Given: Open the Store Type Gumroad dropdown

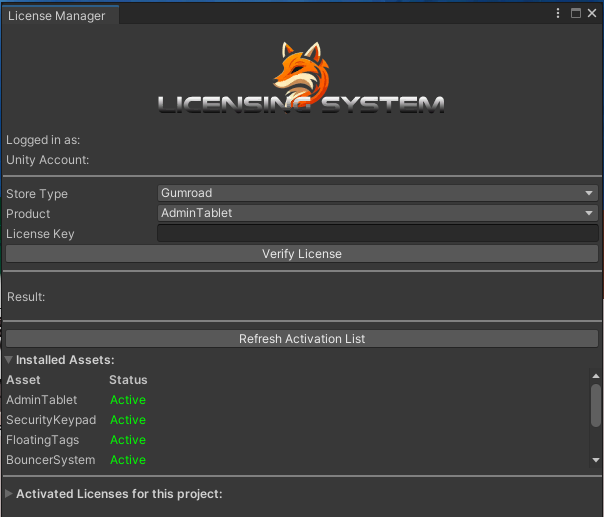Looking at the screenshot, I should tap(378, 193).
